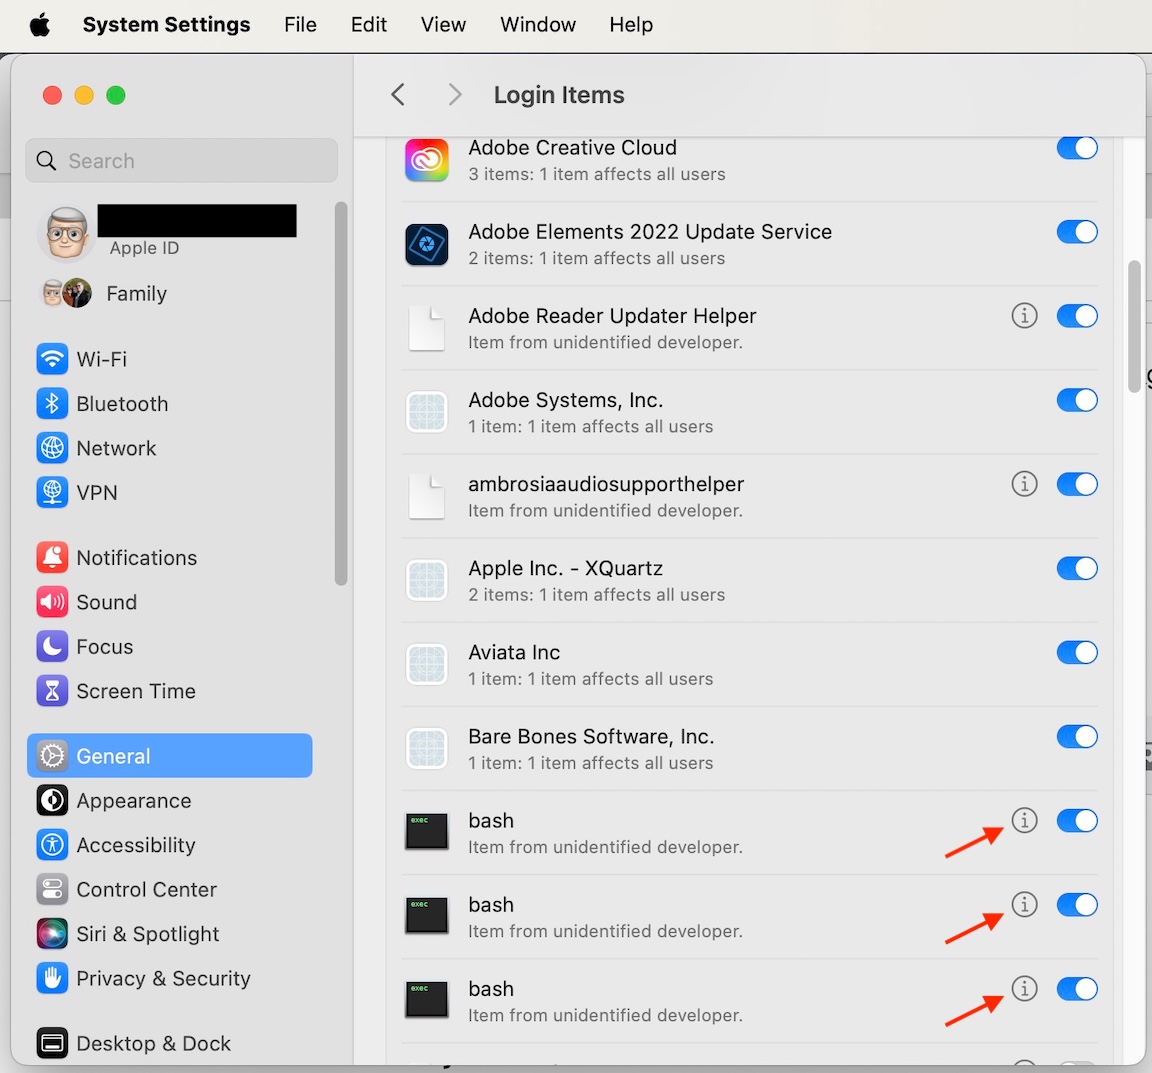The width and height of the screenshot is (1152, 1073).
Task: Open the Focus moon icon
Action: point(52,647)
